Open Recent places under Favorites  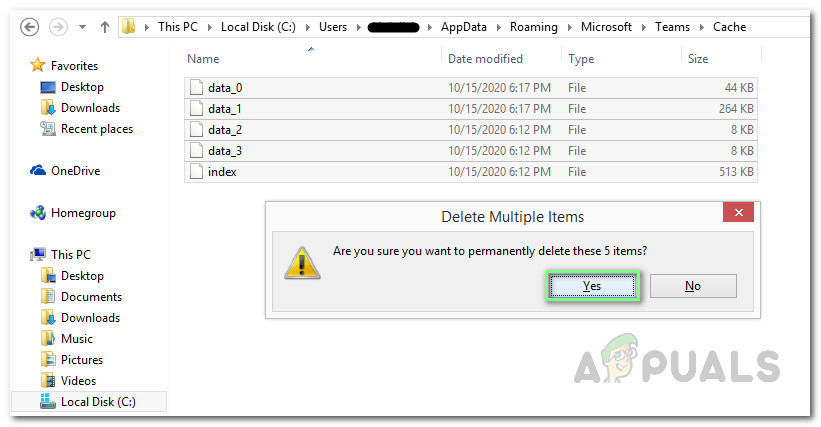(96, 129)
